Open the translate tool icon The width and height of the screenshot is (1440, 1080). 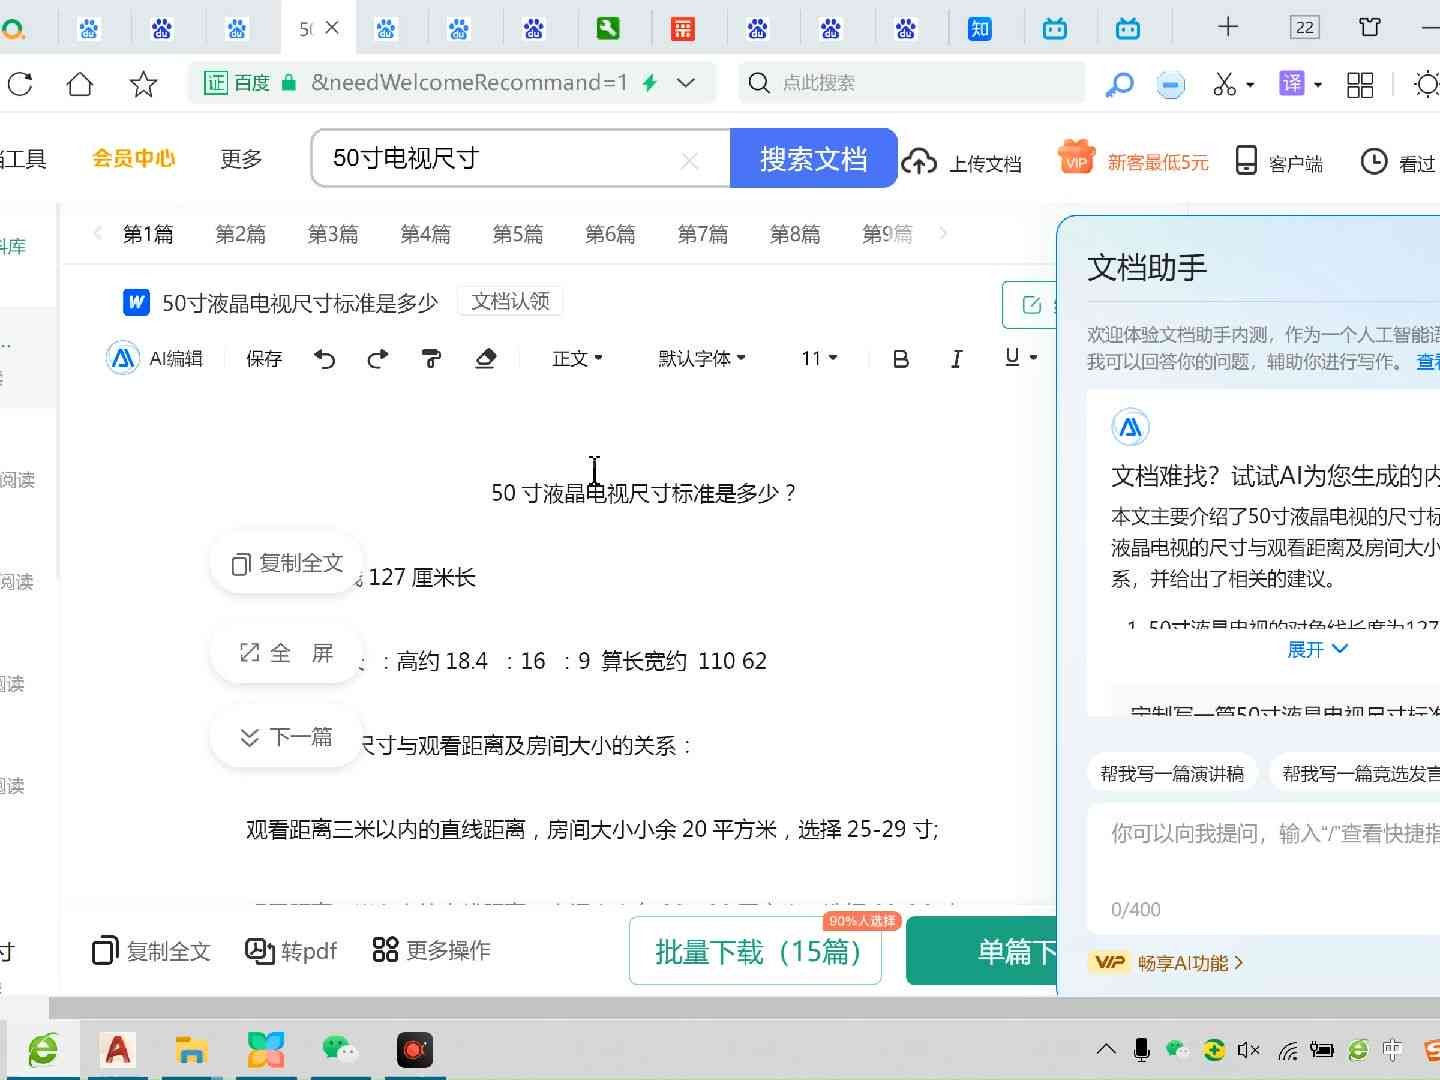pos(1292,83)
